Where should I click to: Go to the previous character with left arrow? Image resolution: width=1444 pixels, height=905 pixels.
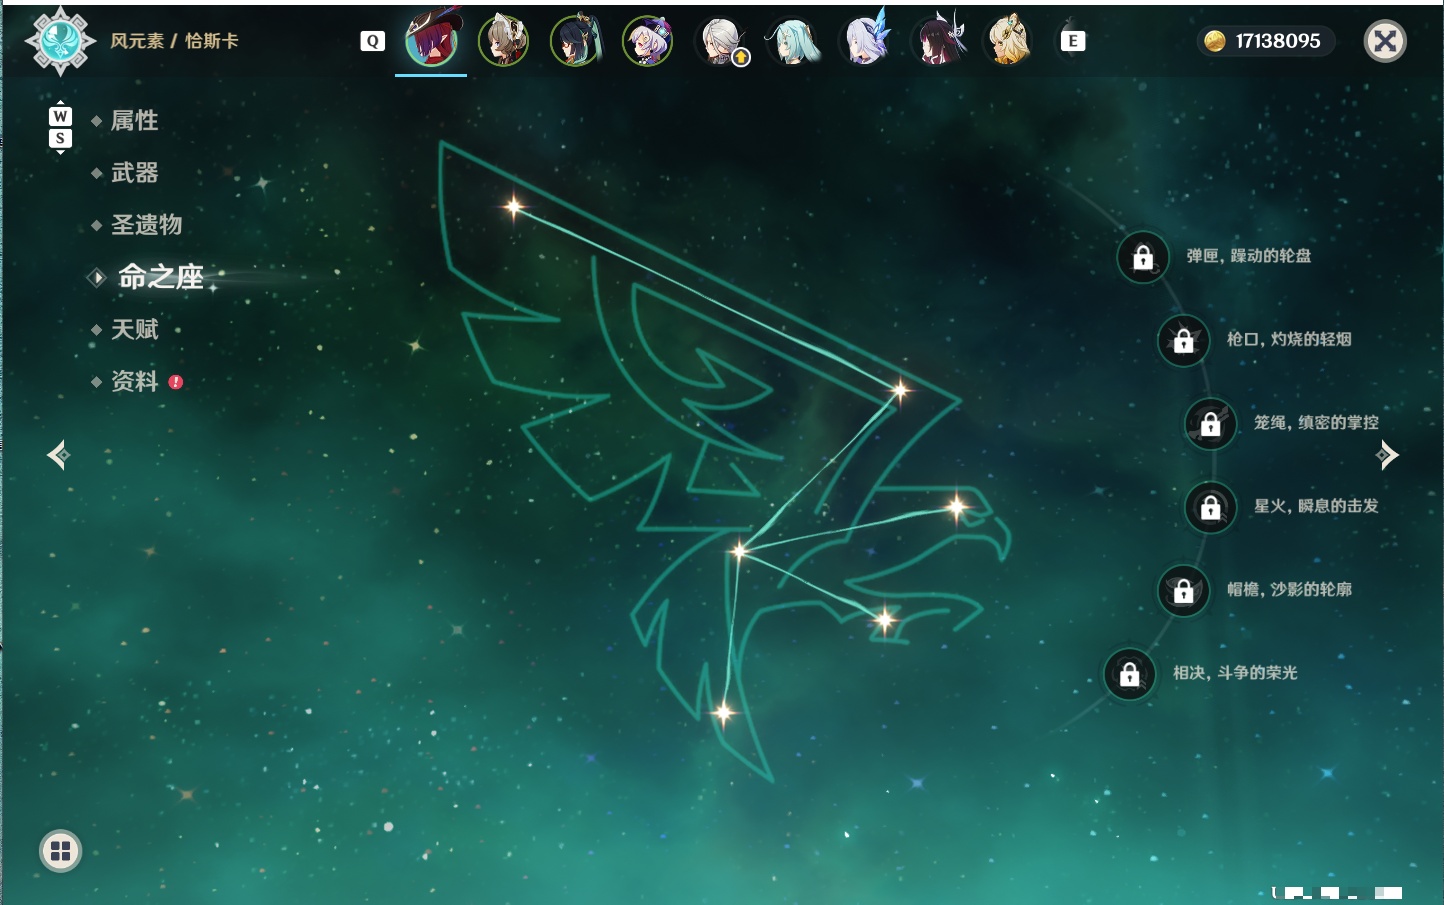(58, 455)
